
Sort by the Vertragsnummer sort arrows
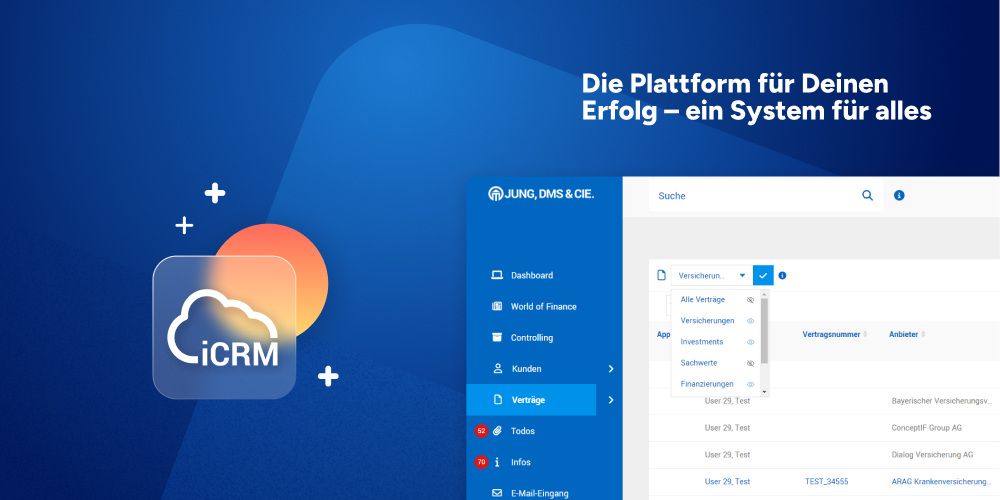[x=865, y=335]
